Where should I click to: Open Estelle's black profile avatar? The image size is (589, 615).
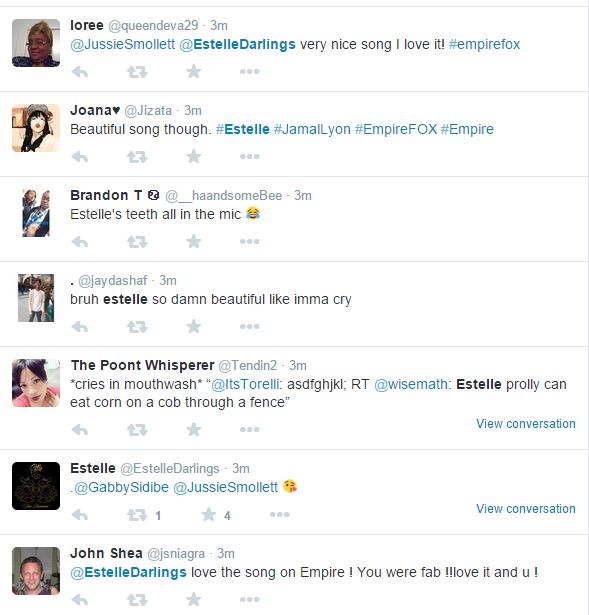point(36,486)
